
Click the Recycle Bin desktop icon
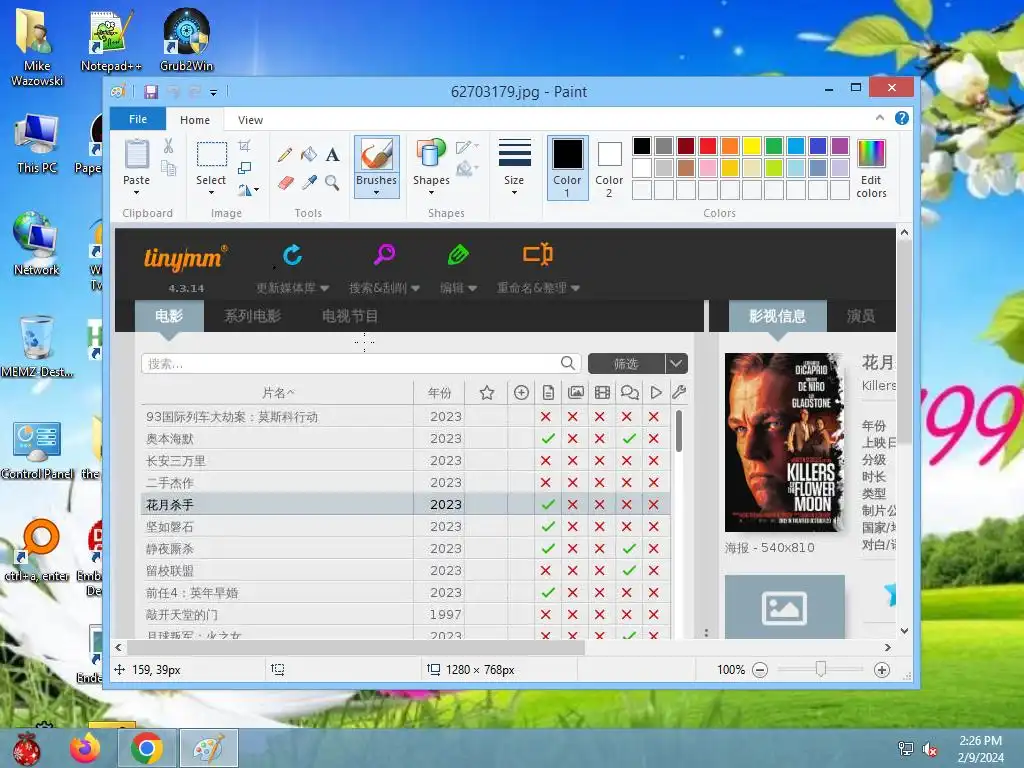point(37,347)
